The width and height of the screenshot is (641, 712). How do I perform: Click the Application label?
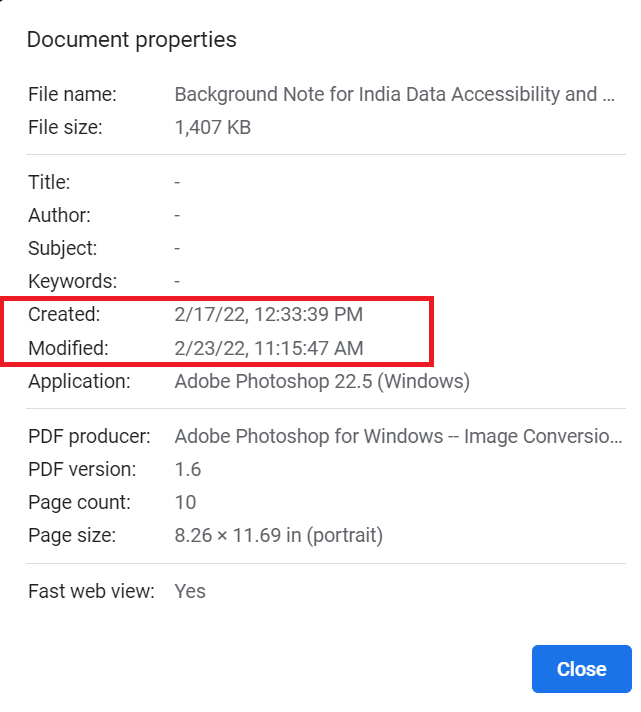(x=79, y=381)
